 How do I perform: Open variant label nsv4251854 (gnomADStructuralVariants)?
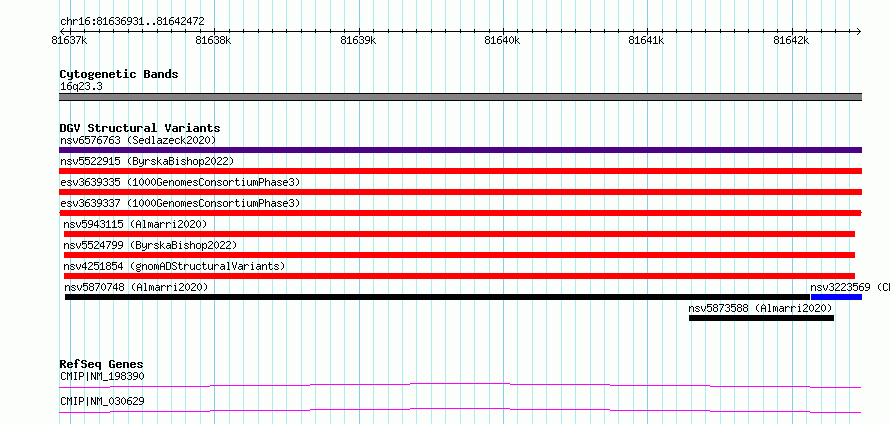(174, 266)
